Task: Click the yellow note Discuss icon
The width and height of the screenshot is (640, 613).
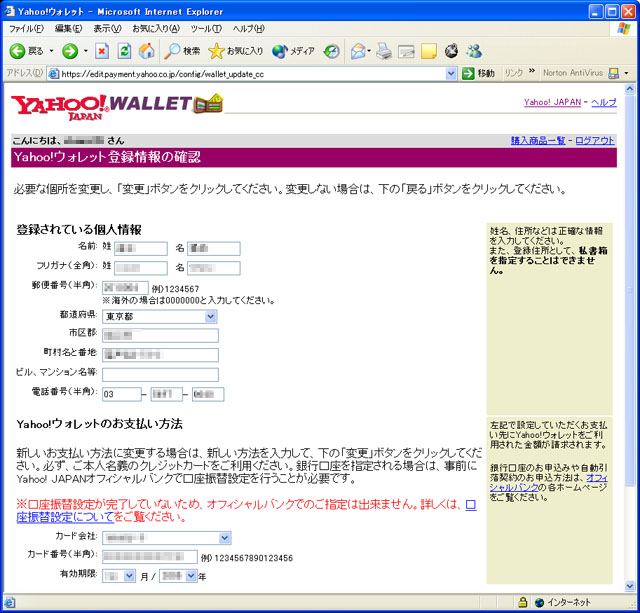Action: 429,51
